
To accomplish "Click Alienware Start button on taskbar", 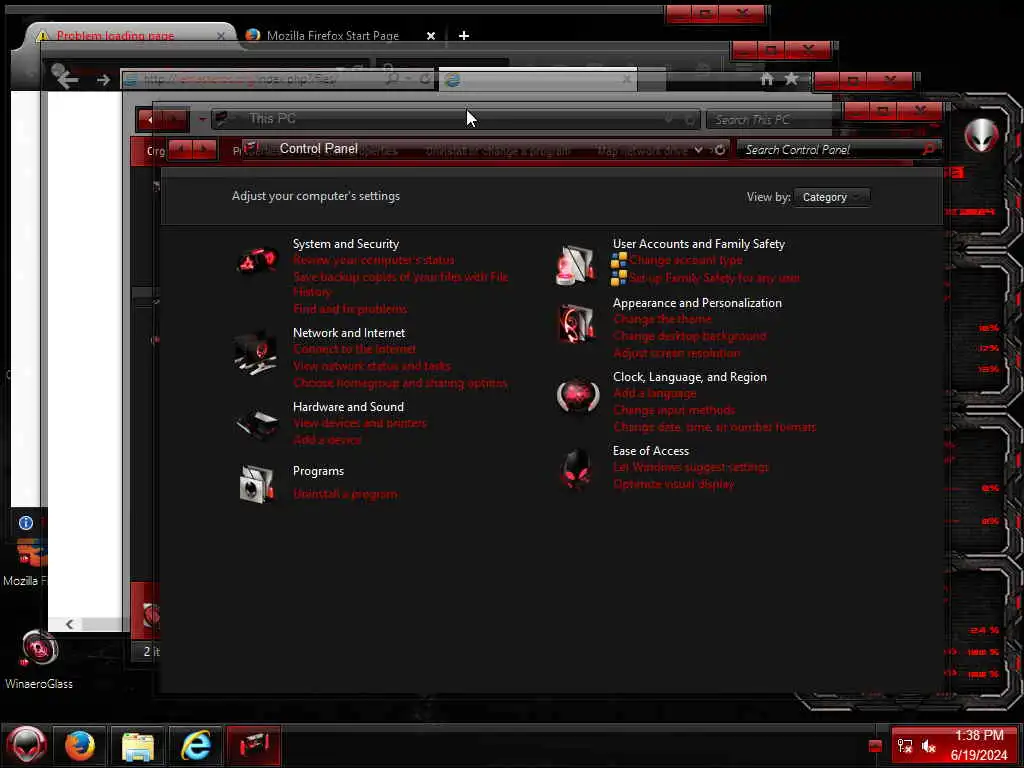I will tap(27, 745).
